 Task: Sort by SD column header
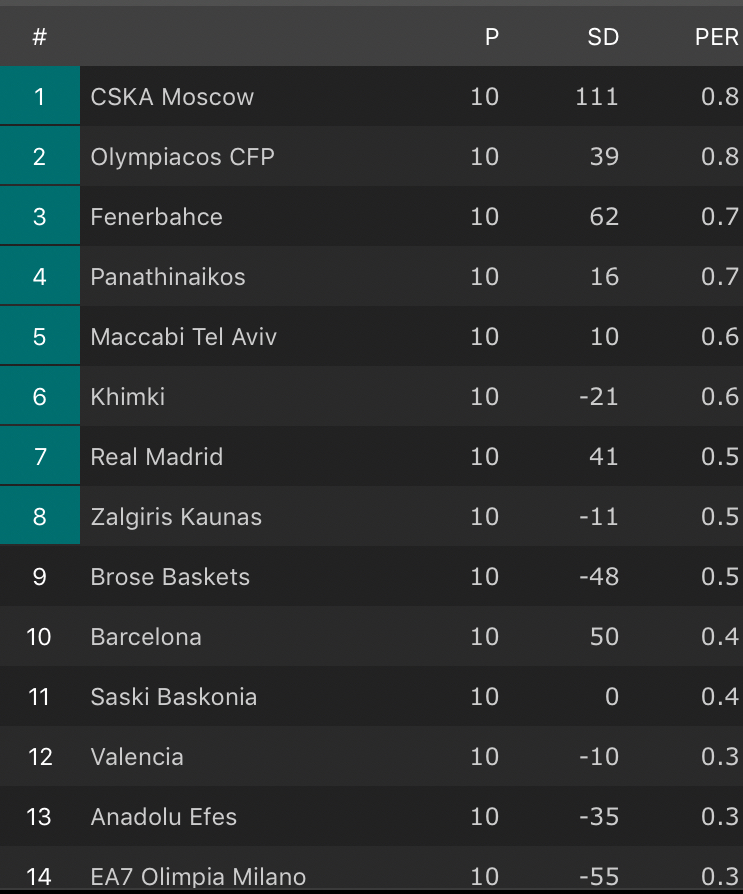[603, 38]
